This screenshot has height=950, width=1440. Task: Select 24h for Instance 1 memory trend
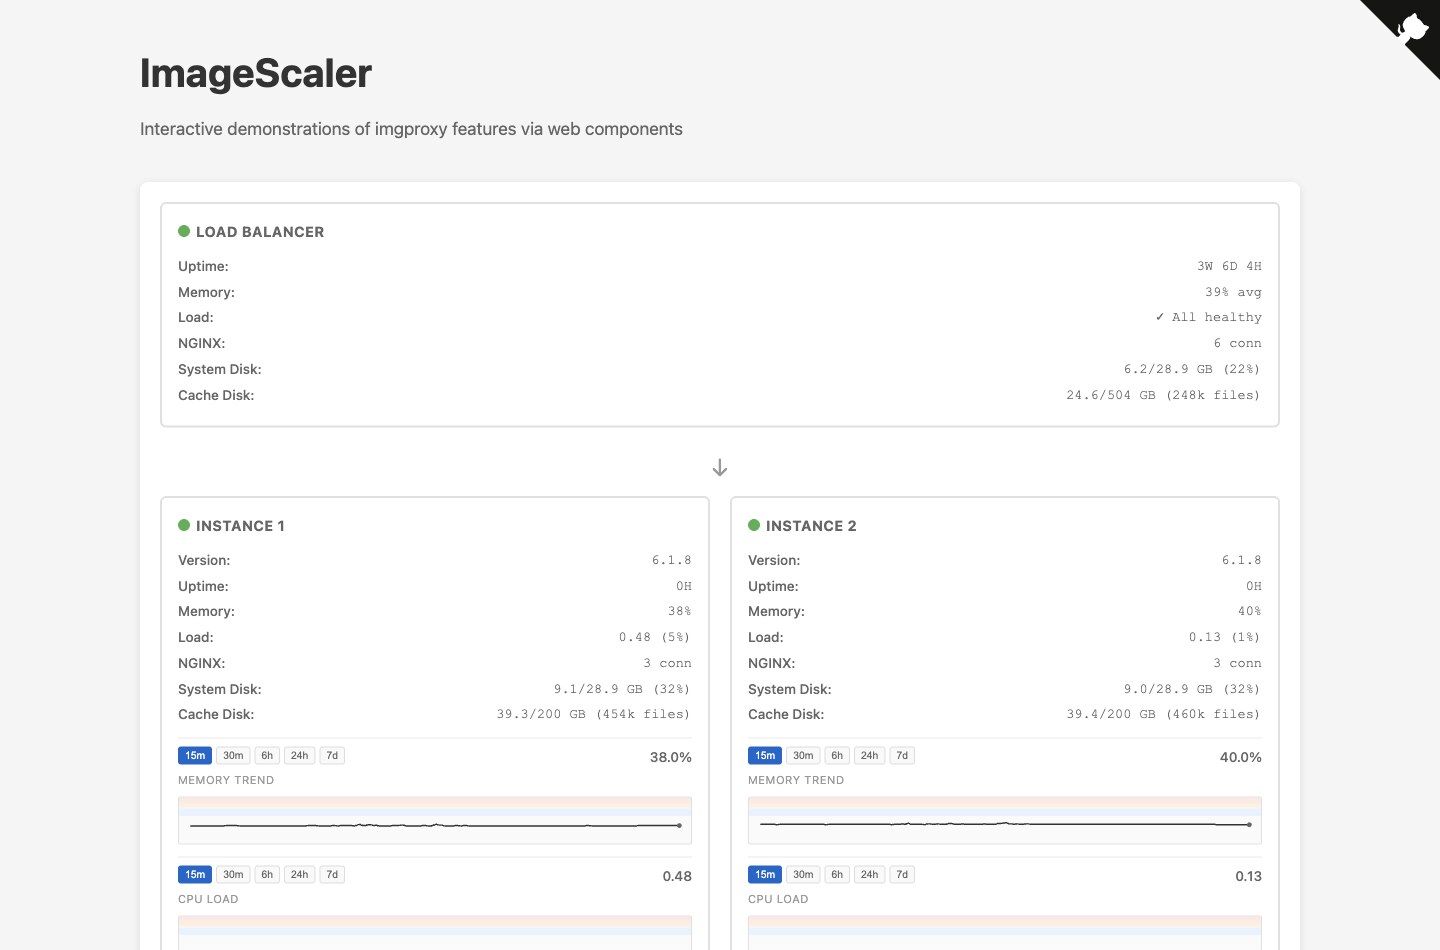click(x=299, y=756)
